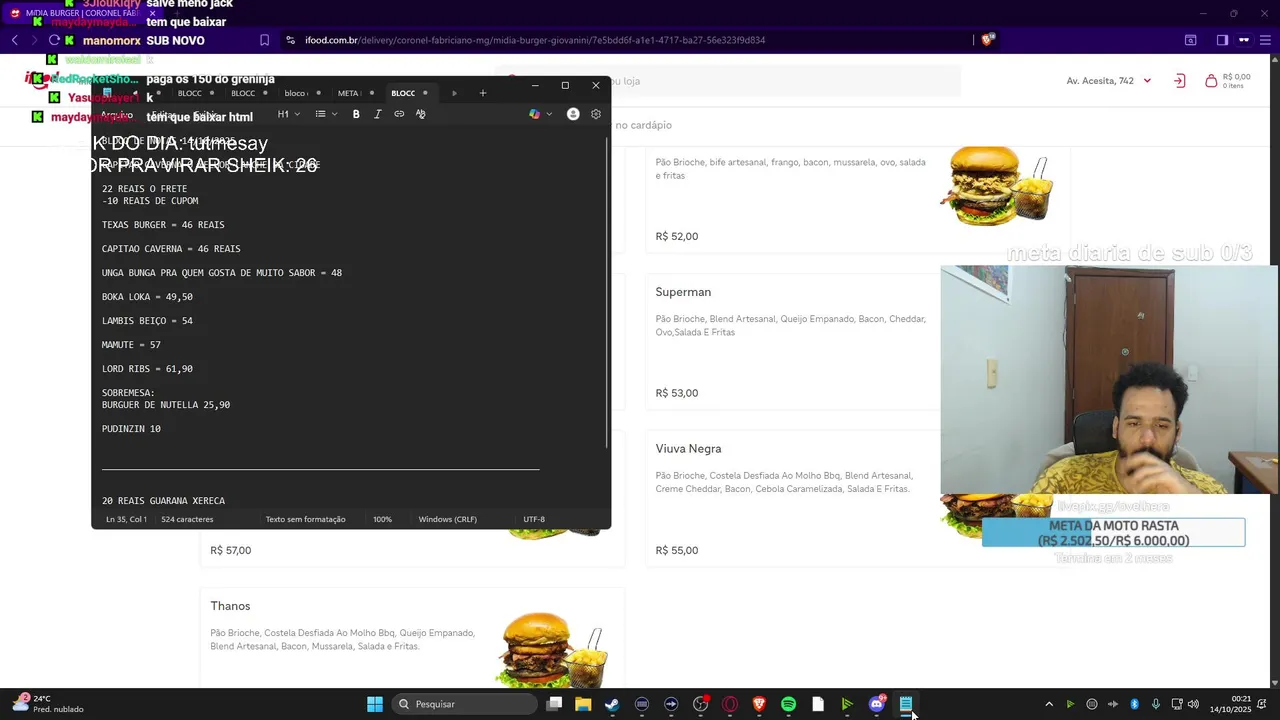Open the Windows Start menu
This screenshot has height=720, width=1280.
(x=374, y=704)
